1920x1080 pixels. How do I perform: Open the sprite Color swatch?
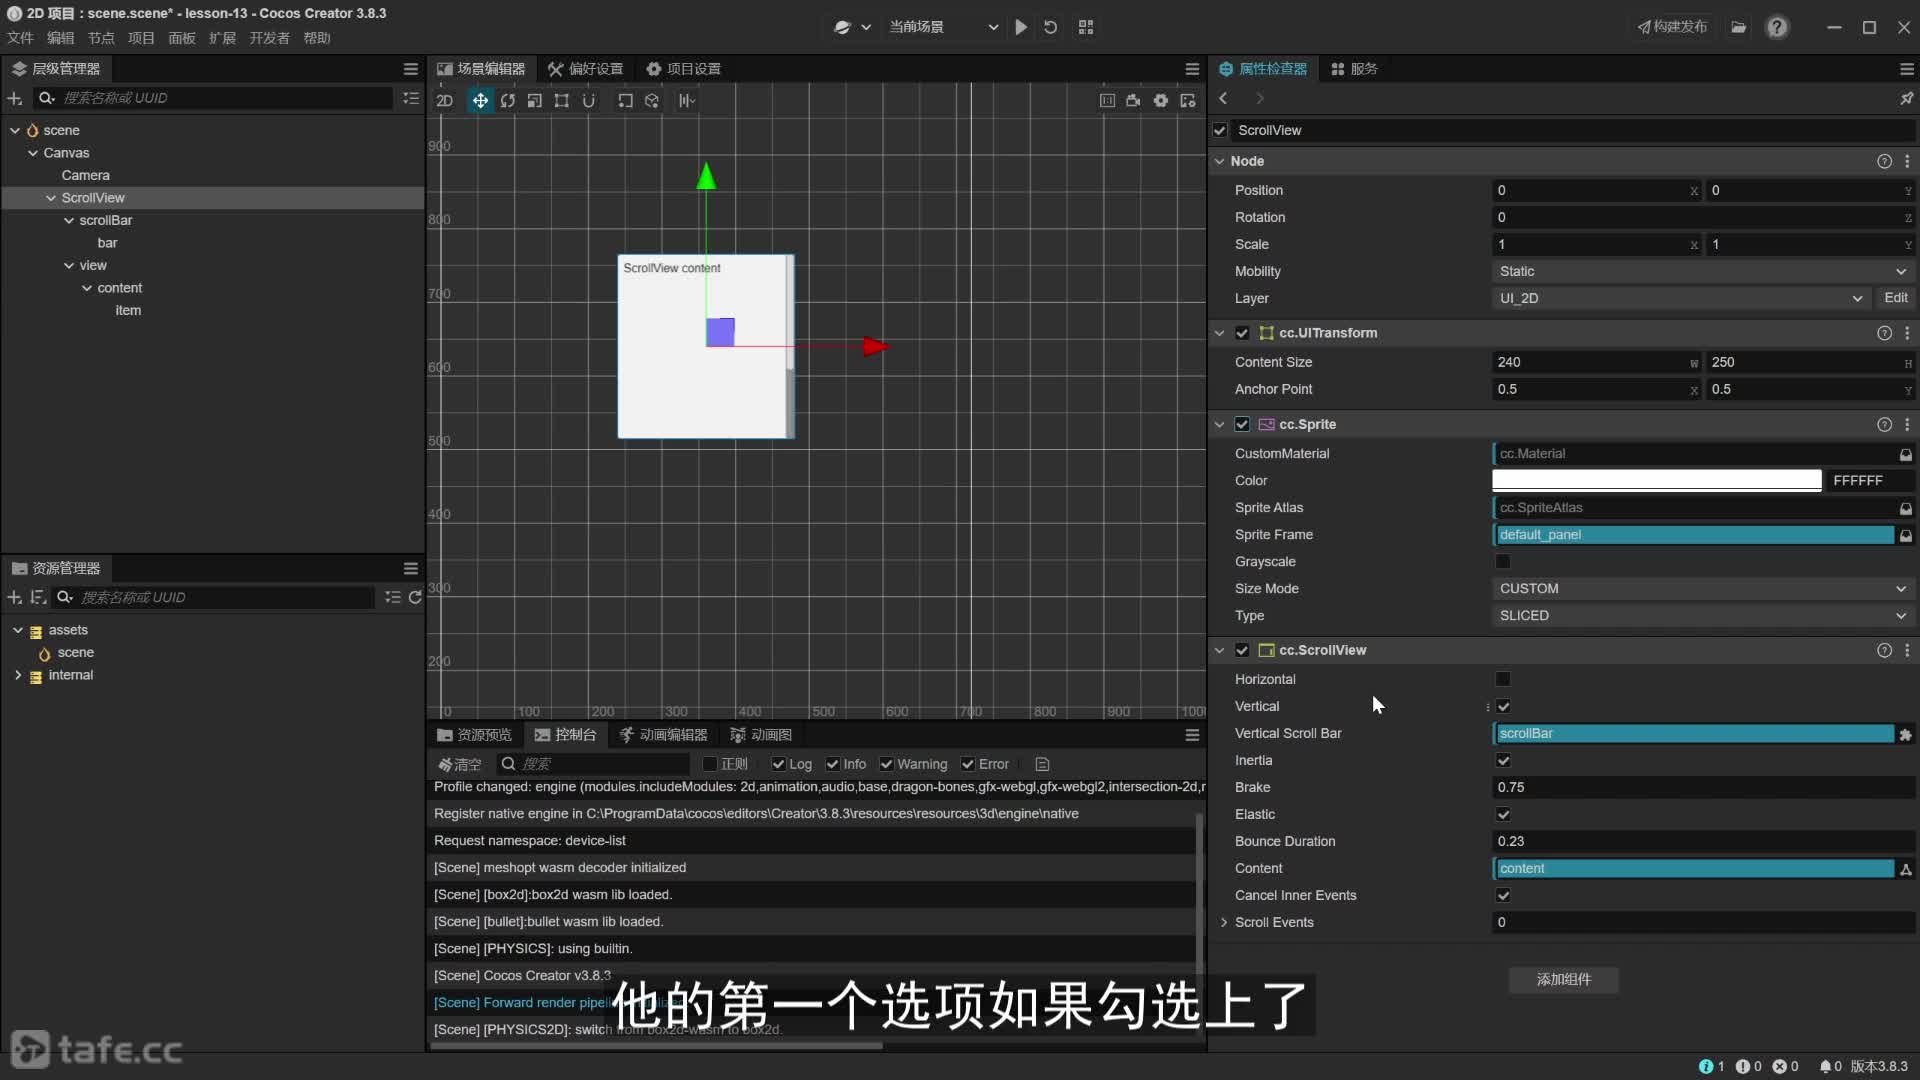point(1656,480)
